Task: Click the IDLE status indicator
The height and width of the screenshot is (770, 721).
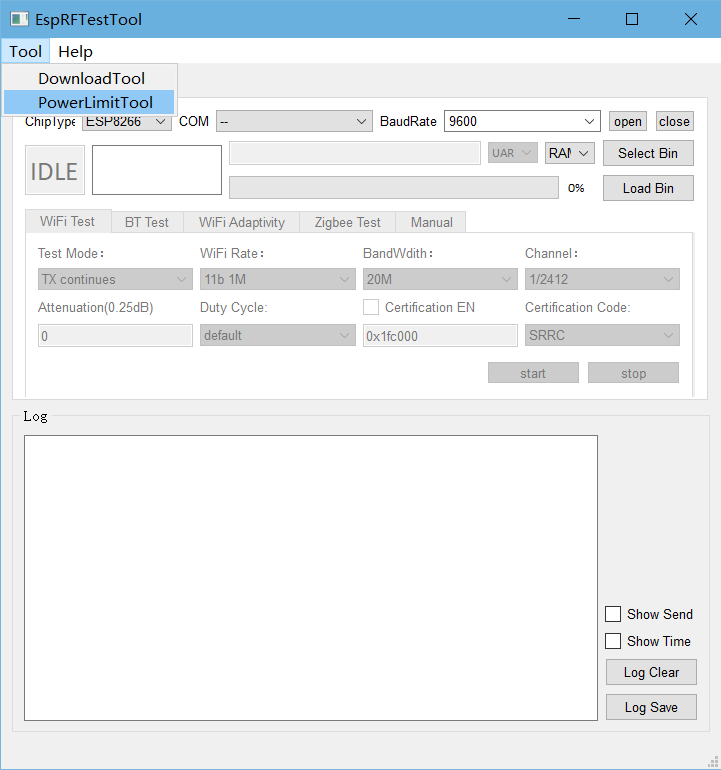Action: tap(54, 171)
